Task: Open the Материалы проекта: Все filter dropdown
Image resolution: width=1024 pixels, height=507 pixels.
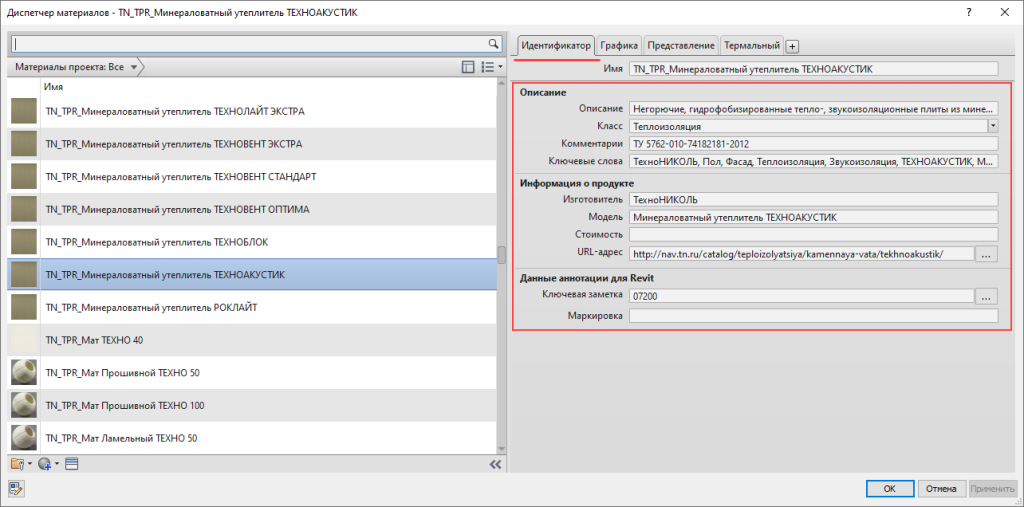Action: (x=76, y=67)
